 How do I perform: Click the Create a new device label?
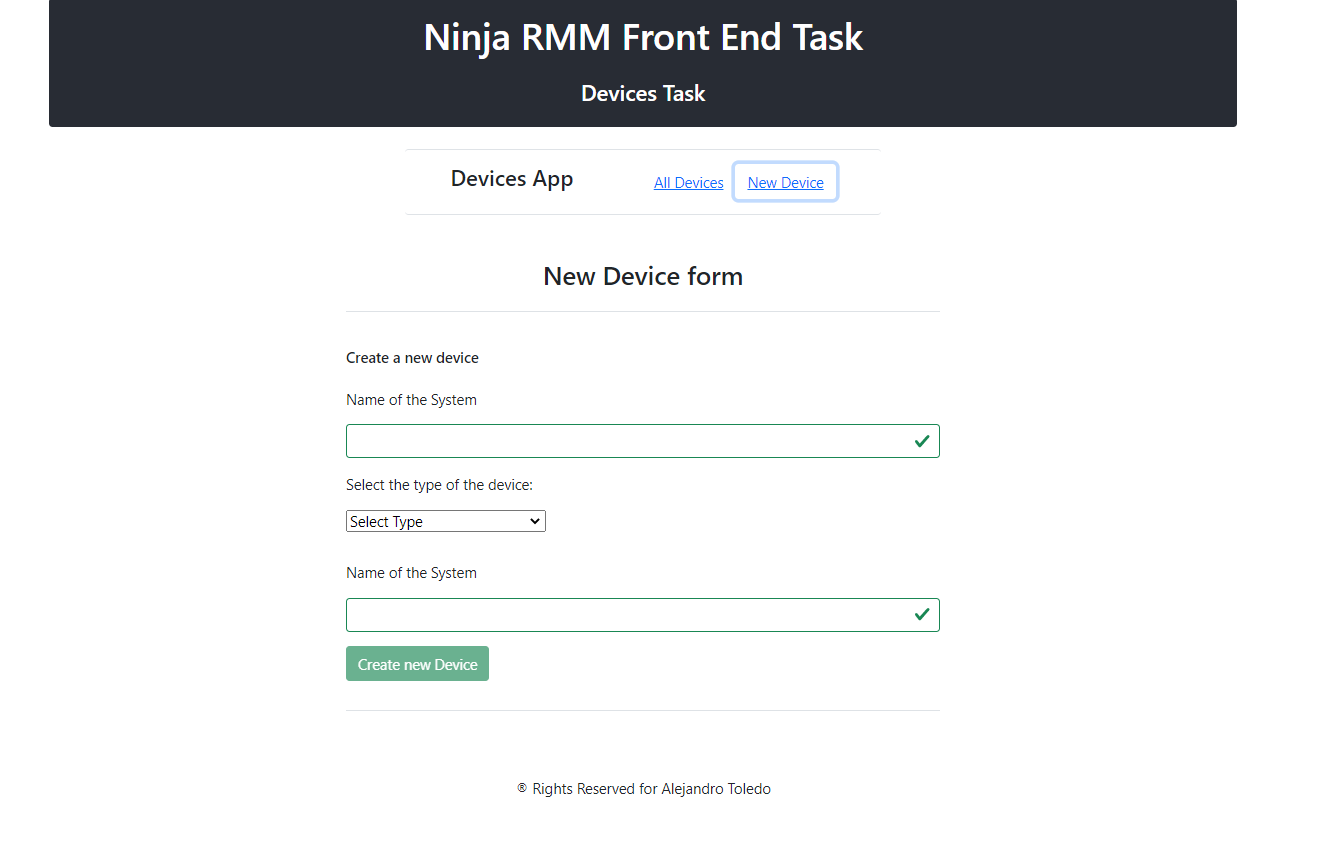pyautogui.click(x=412, y=358)
